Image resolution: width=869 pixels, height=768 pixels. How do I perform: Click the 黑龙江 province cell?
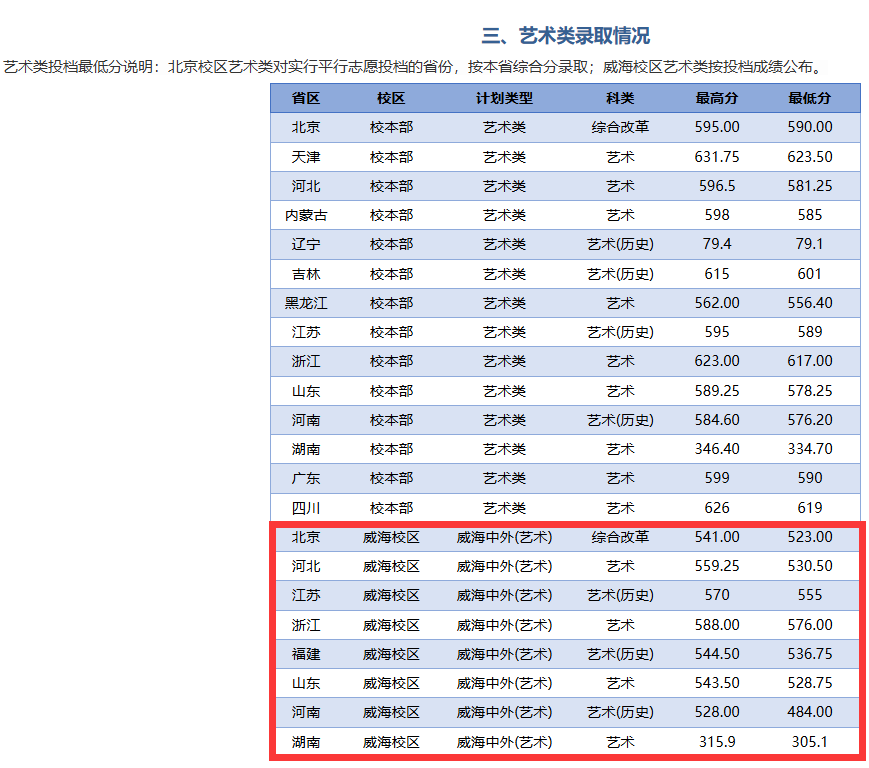pyautogui.click(x=306, y=303)
